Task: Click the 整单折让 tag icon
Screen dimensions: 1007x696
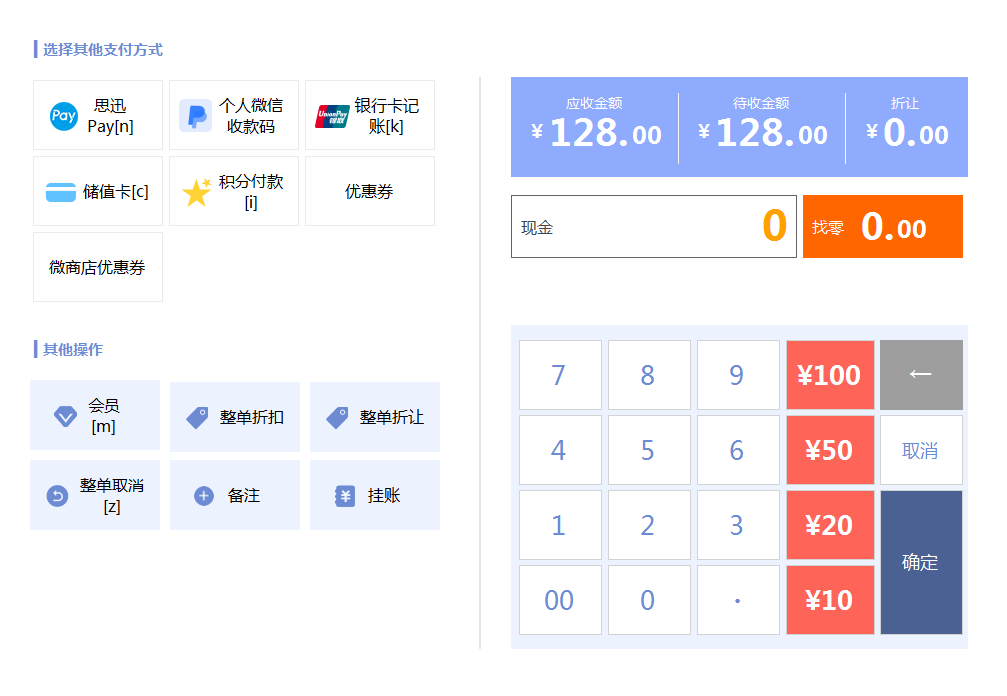Action: pyautogui.click(x=337, y=417)
